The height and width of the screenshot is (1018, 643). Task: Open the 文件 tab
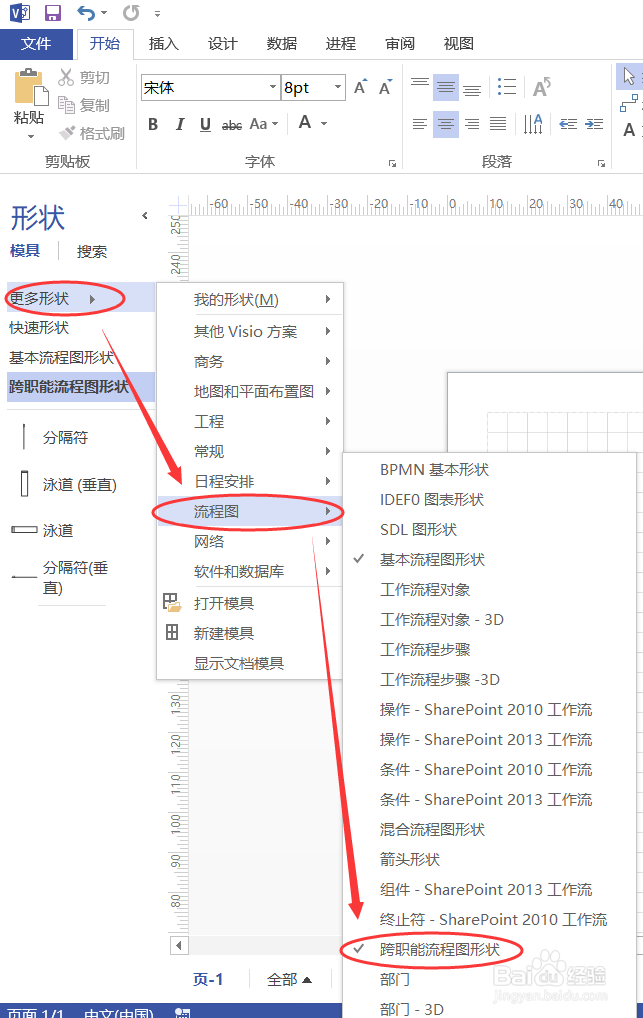pyautogui.click(x=36, y=43)
